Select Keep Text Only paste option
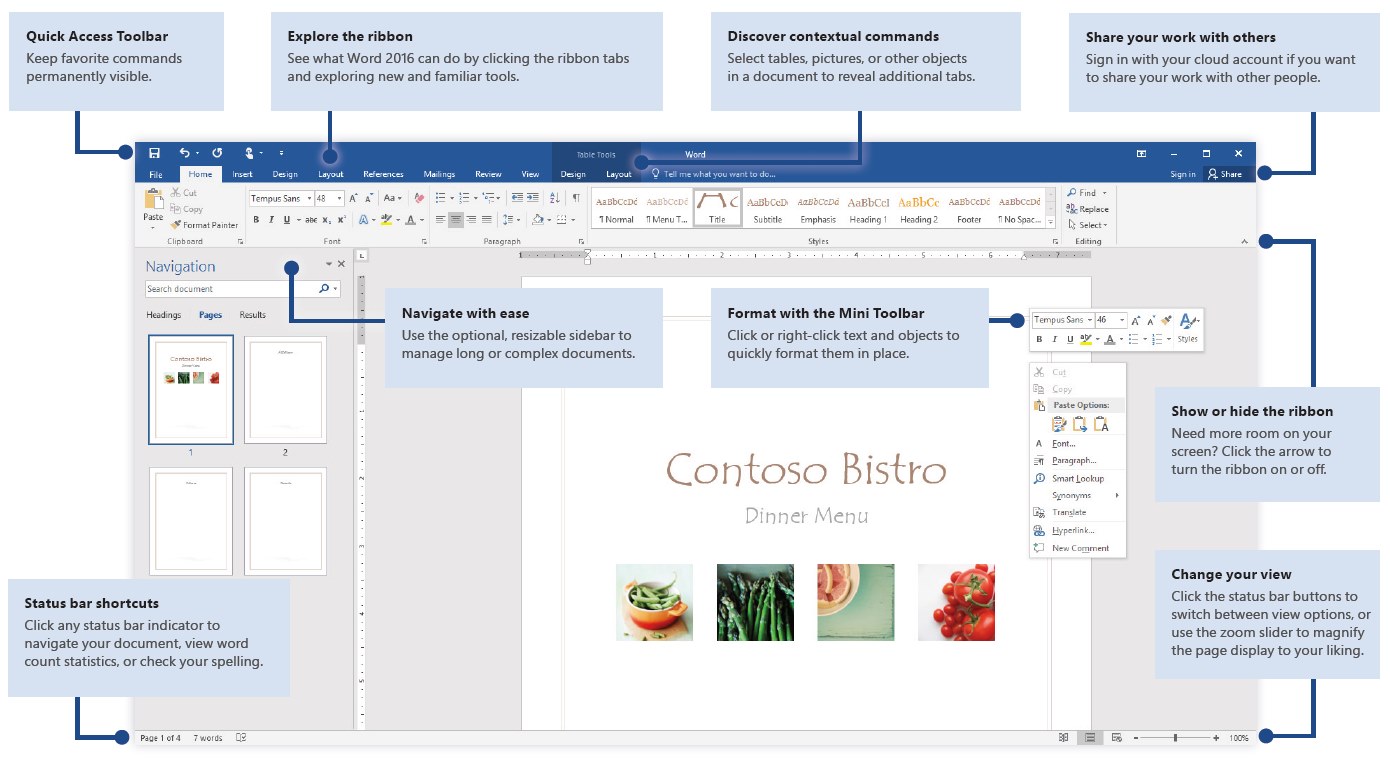1390x760 pixels. pyautogui.click(x=1101, y=425)
